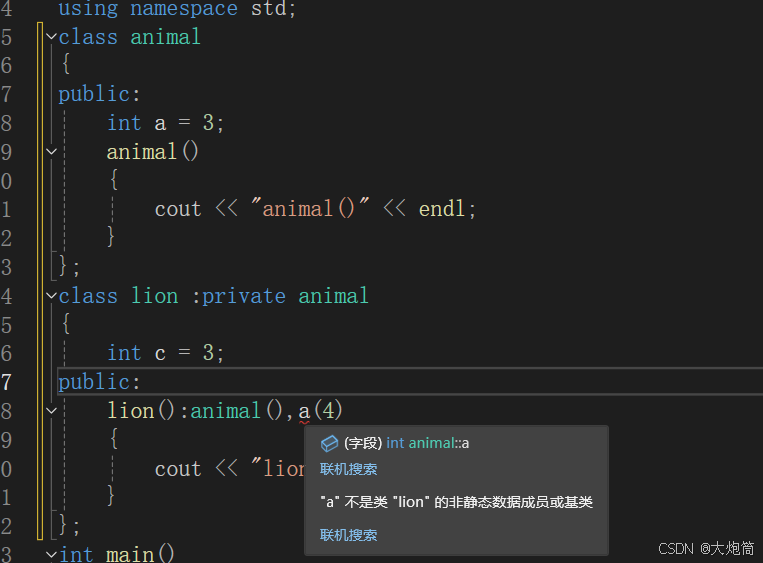Click 'std' on the using namespace line
Screen dimensions: 763x563
click(x=269, y=9)
